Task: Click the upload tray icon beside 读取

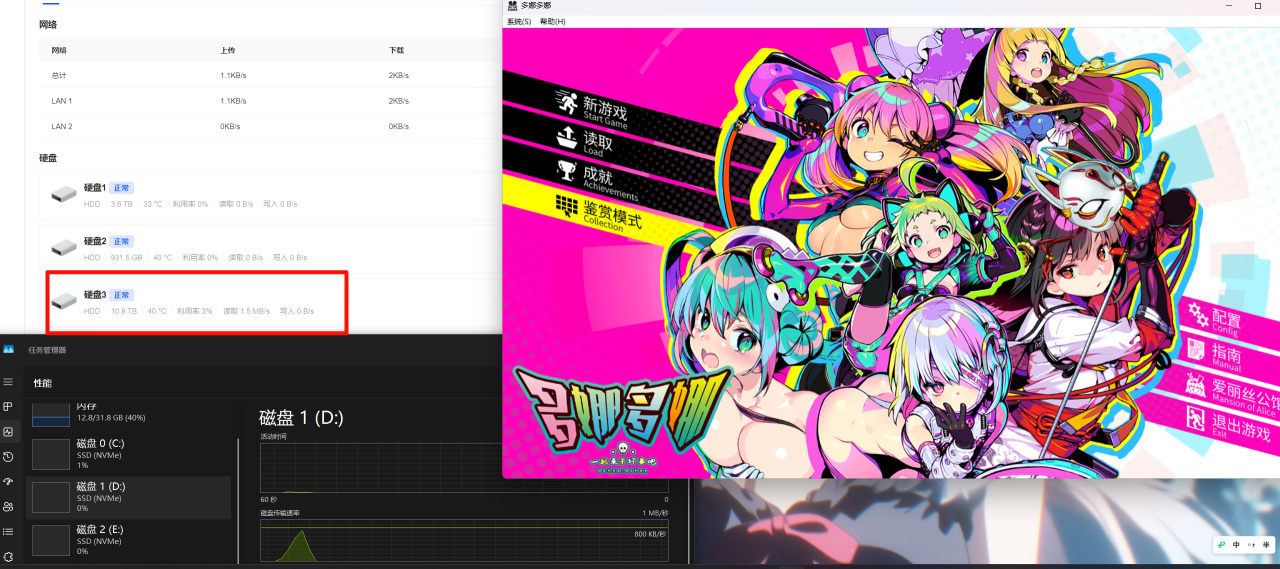Action: 566,135
